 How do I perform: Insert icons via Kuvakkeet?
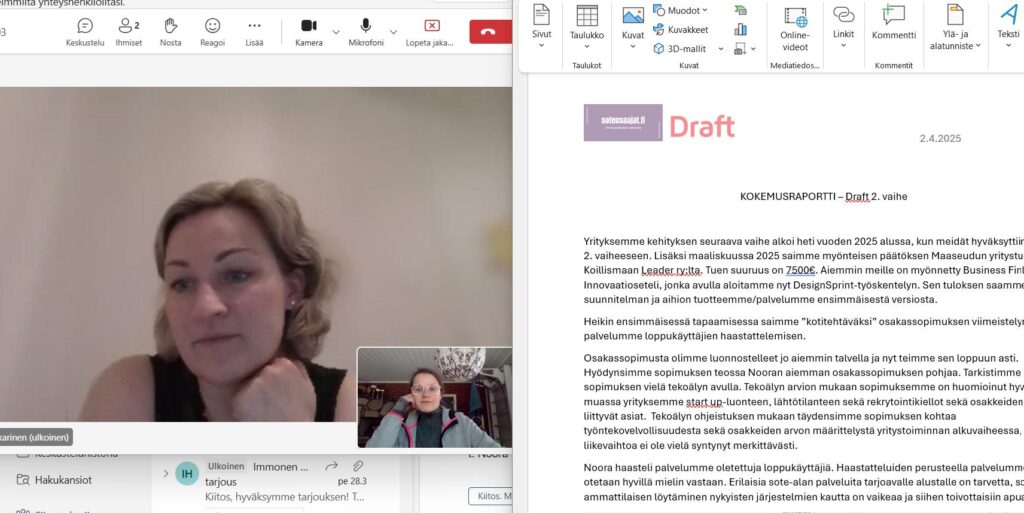[x=680, y=29]
